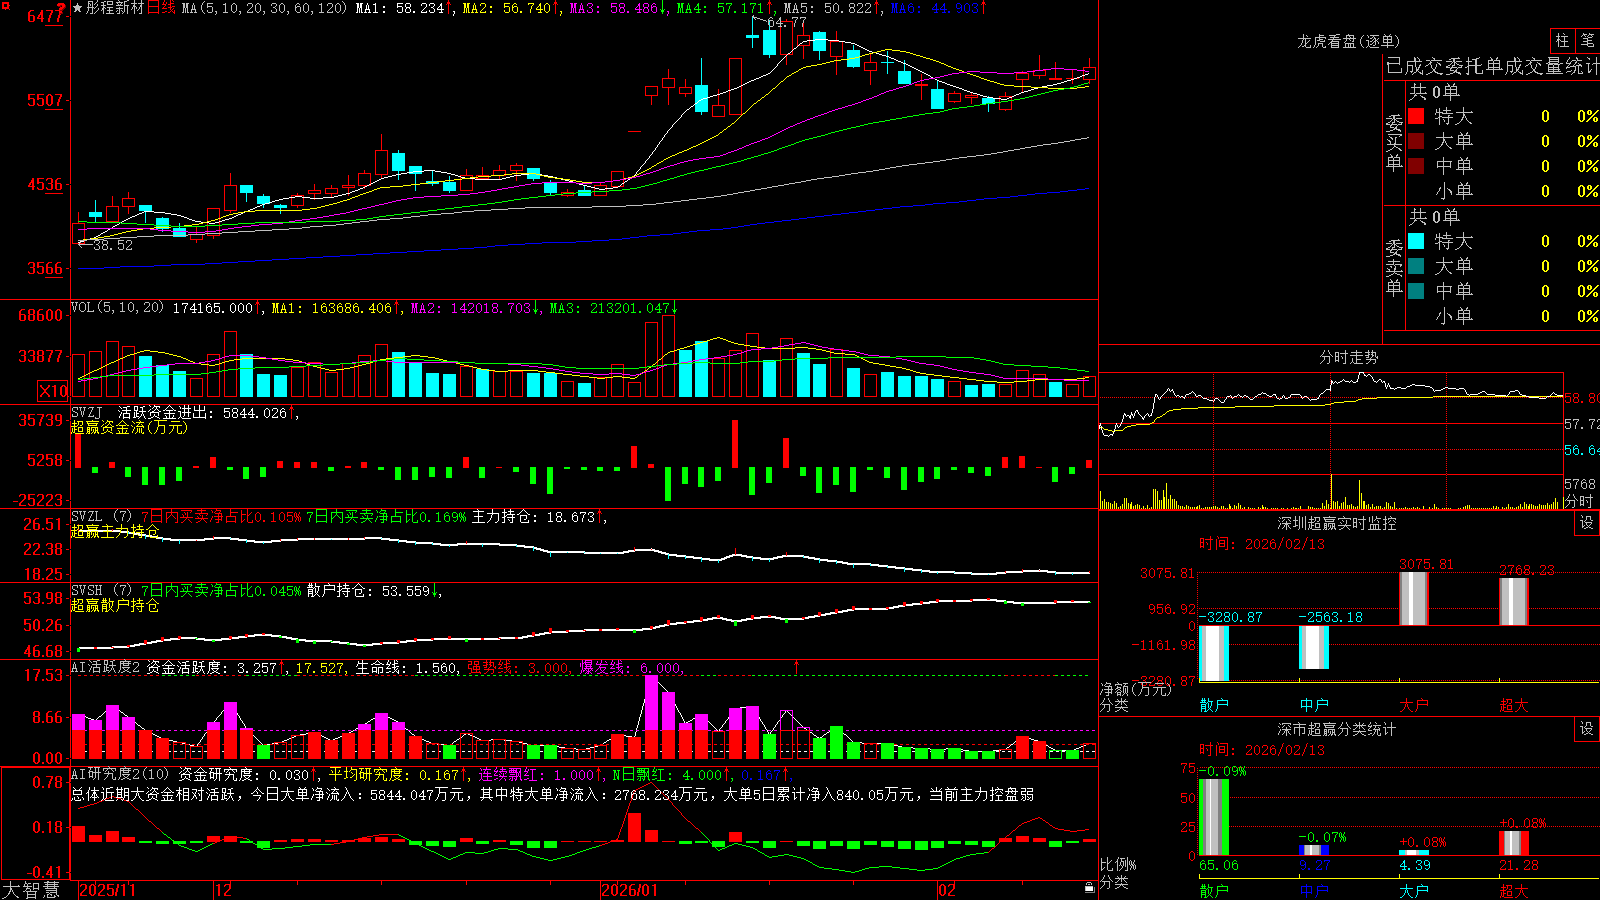Click 主力持仓: 18.673 value
This screenshot has height=900, width=1600.
[x=535, y=516]
